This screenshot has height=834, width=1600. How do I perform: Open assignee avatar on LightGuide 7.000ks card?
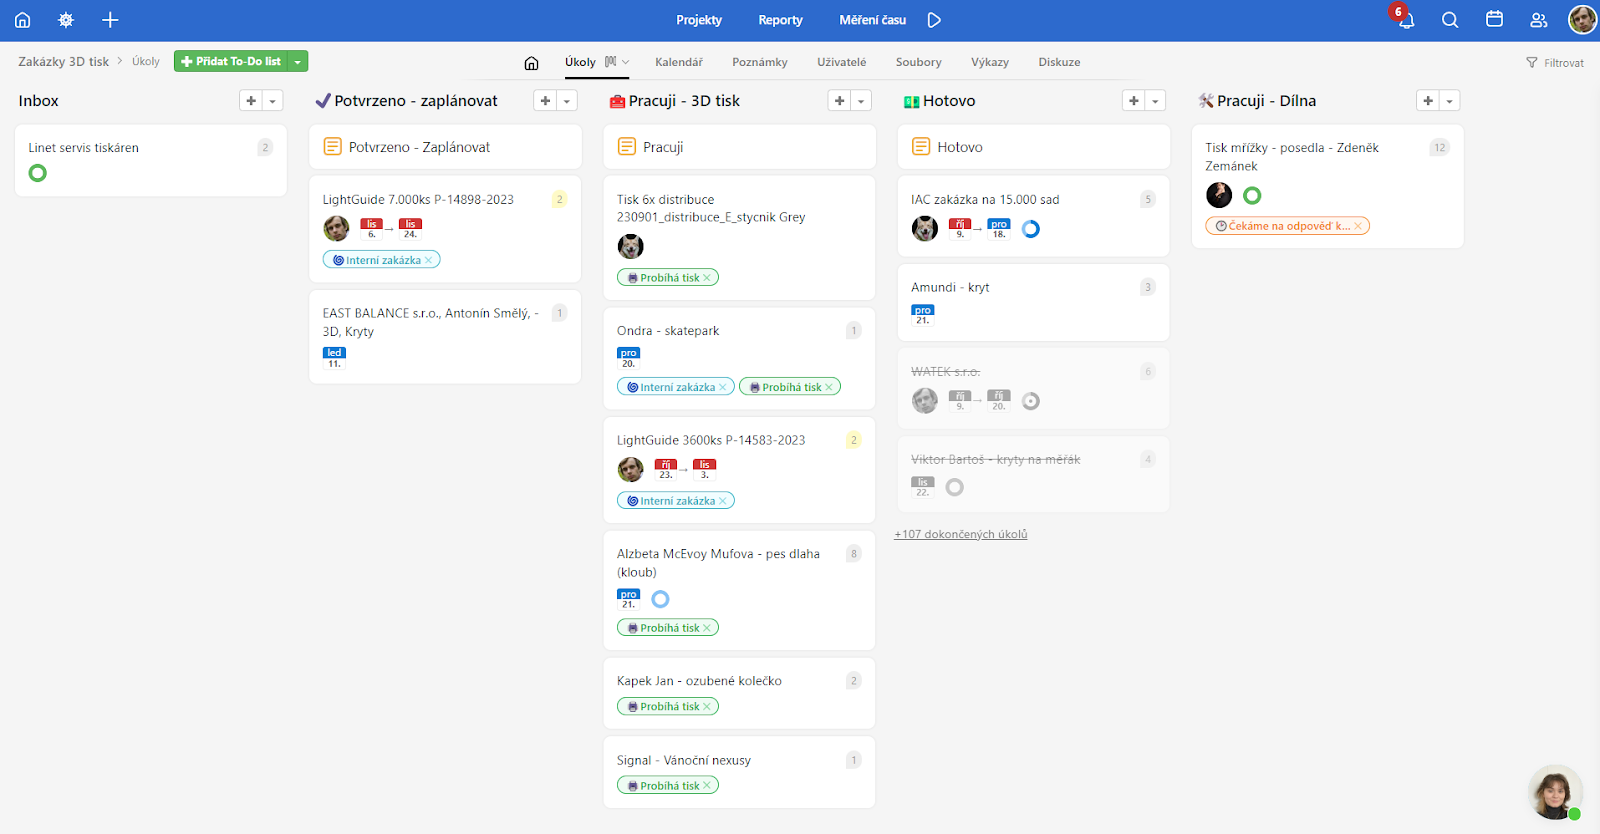tap(336, 228)
